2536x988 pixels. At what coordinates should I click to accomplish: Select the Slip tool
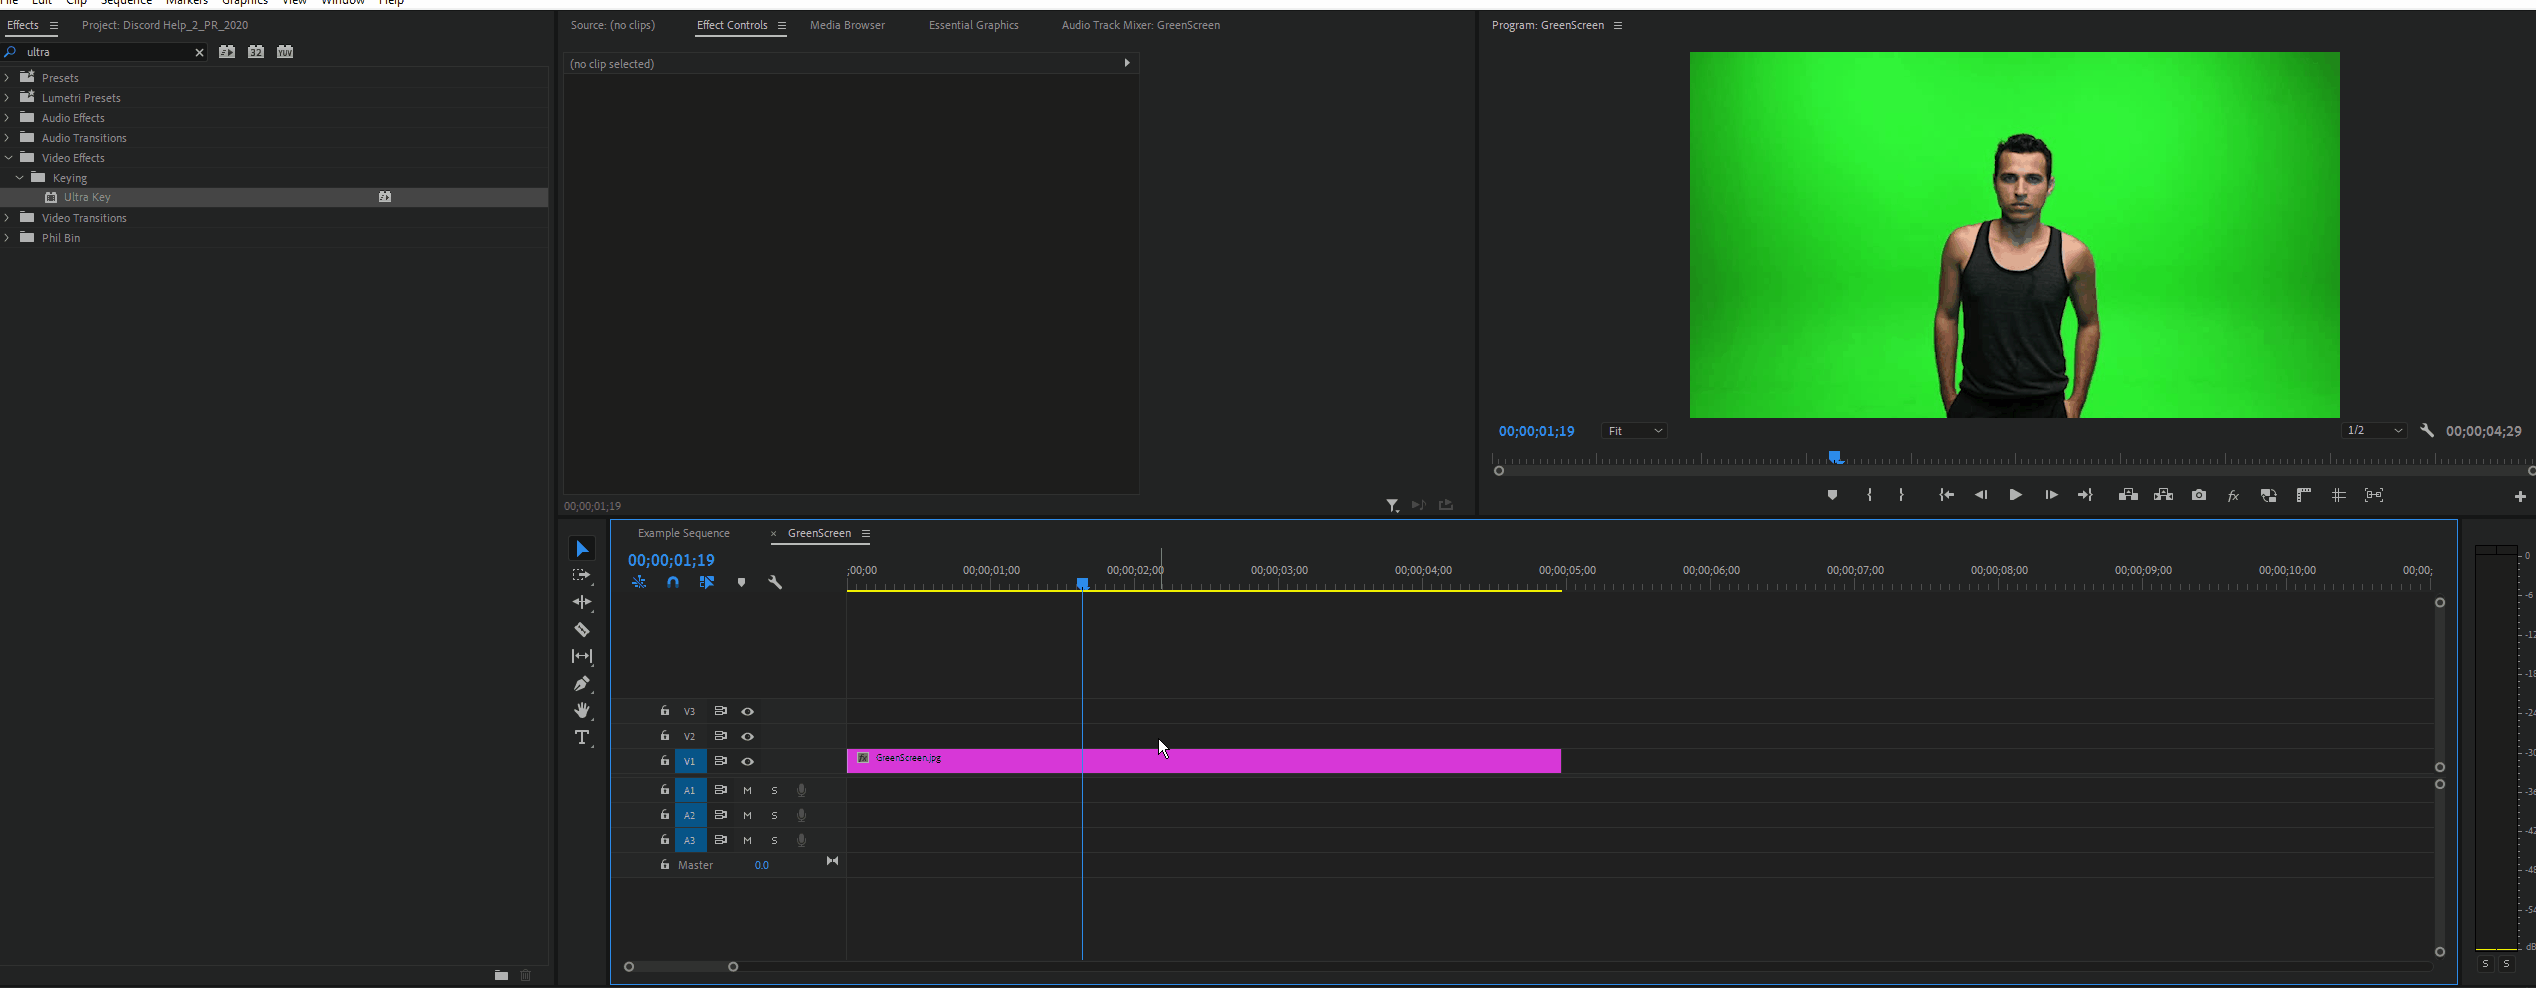click(x=582, y=657)
